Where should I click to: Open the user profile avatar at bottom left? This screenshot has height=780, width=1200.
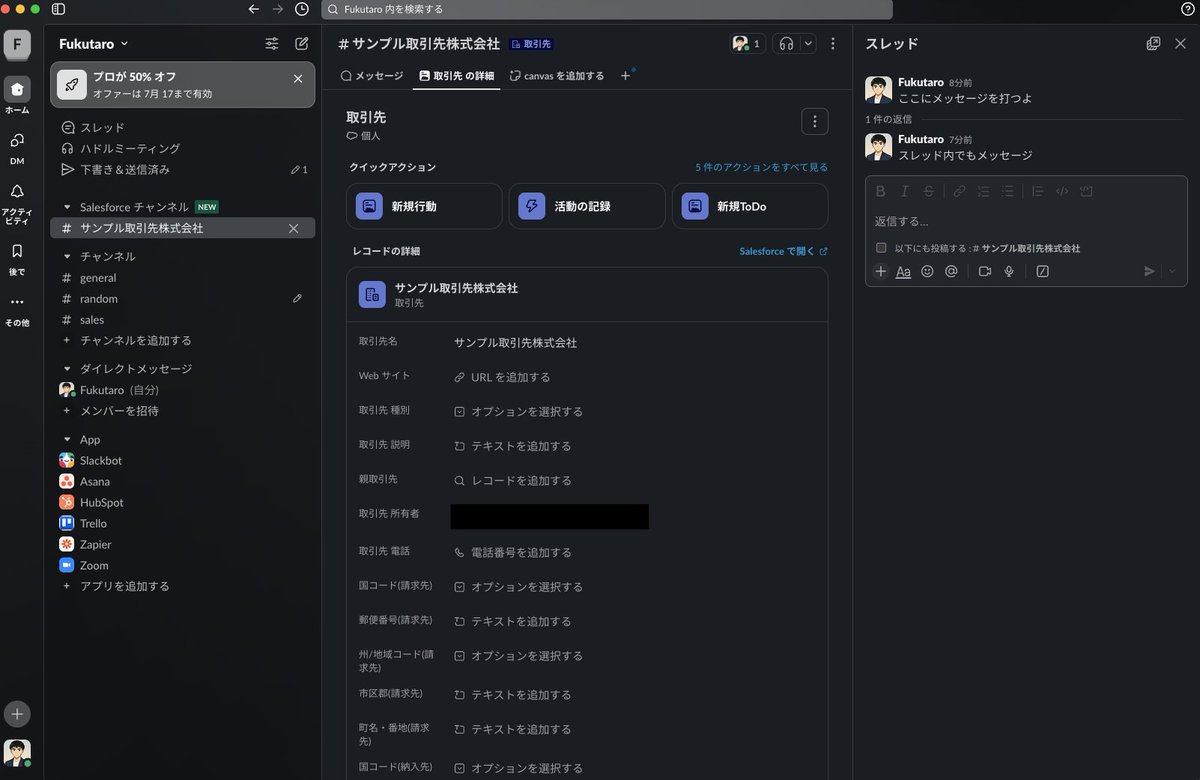[17, 752]
